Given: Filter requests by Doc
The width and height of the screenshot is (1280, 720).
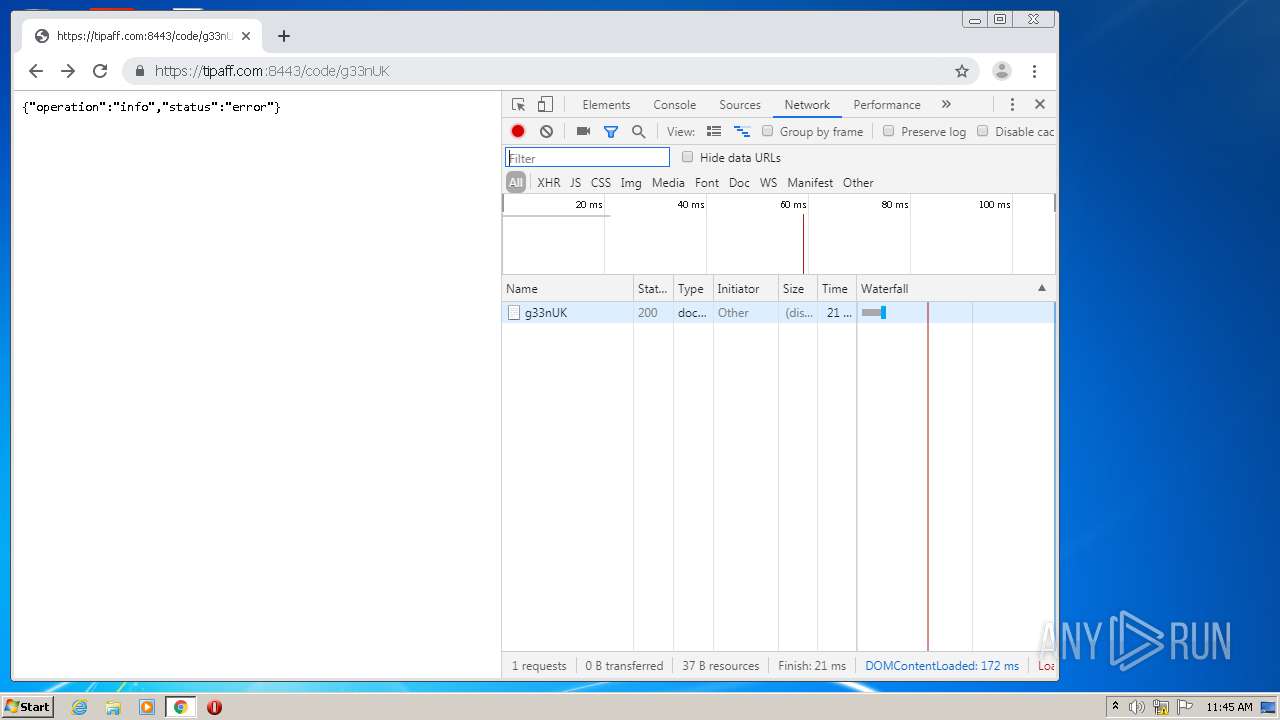Looking at the screenshot, I should click(739, 182).
